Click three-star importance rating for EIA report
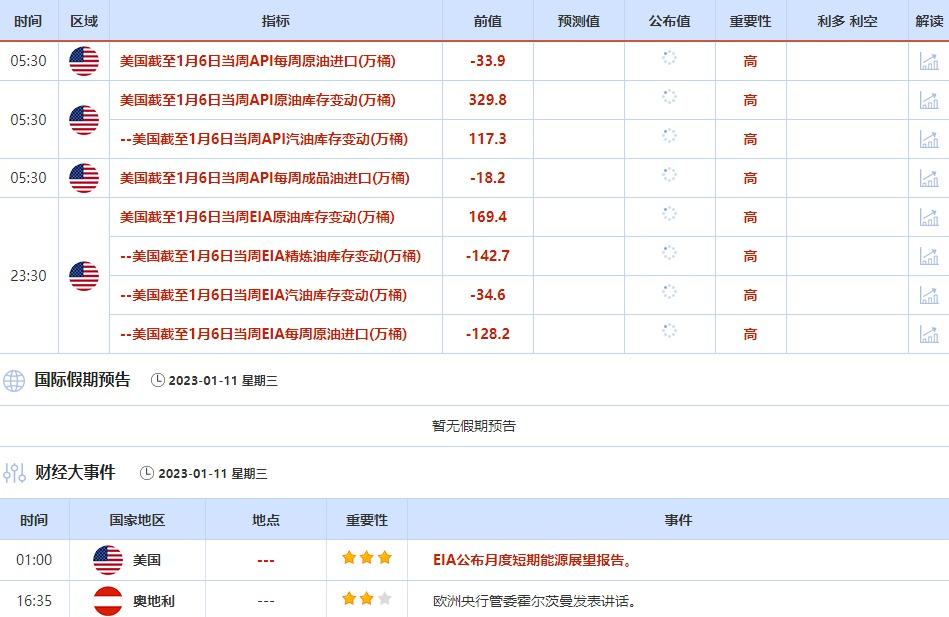 [367, 558]
